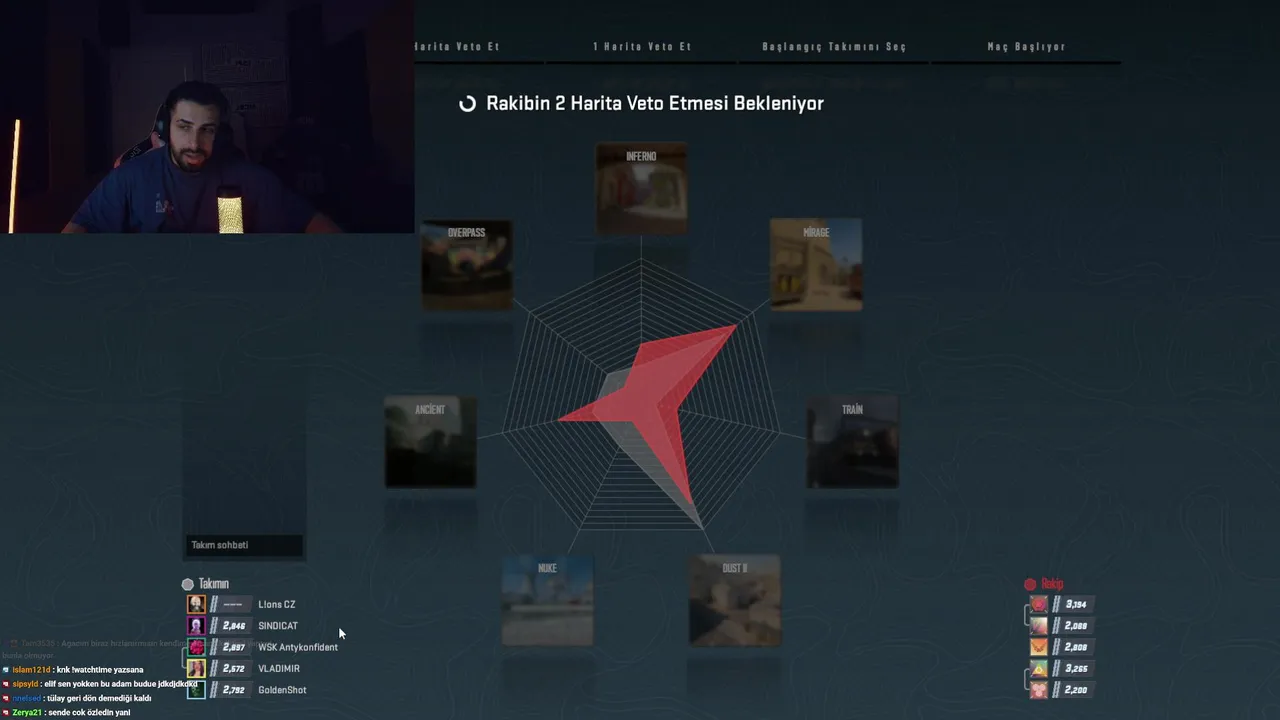Click opponent rating '2,088'

[x=1076, y=626]
